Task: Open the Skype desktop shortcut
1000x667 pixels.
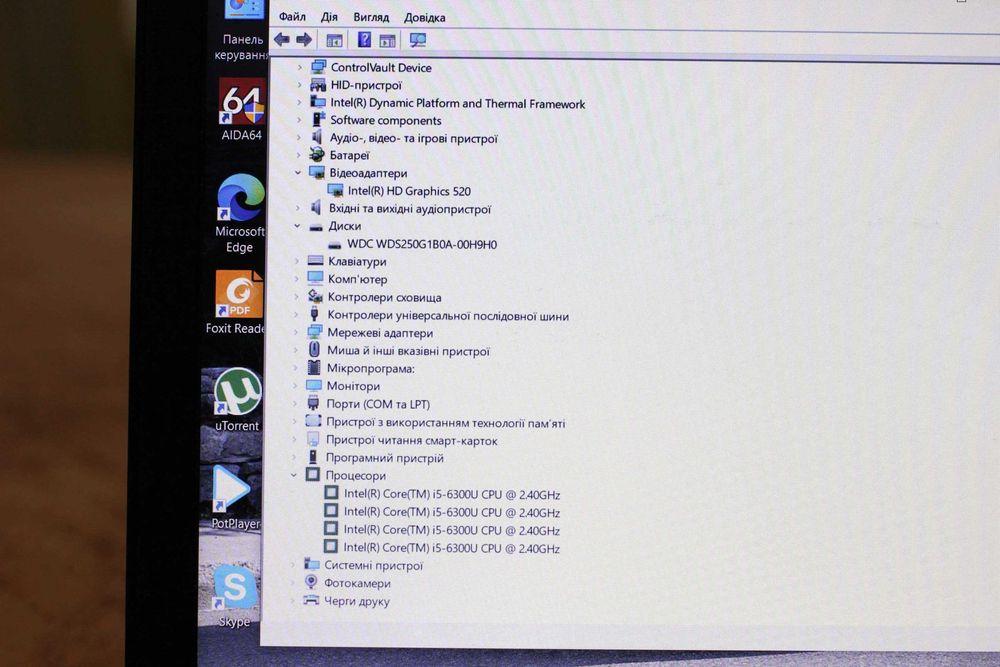Action: 233,596
